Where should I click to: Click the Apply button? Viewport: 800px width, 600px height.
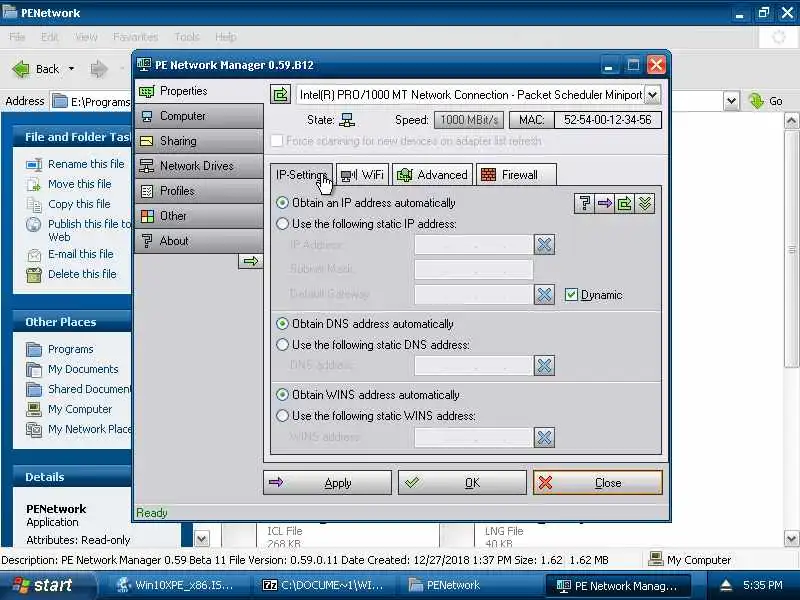tap(328, 483)
